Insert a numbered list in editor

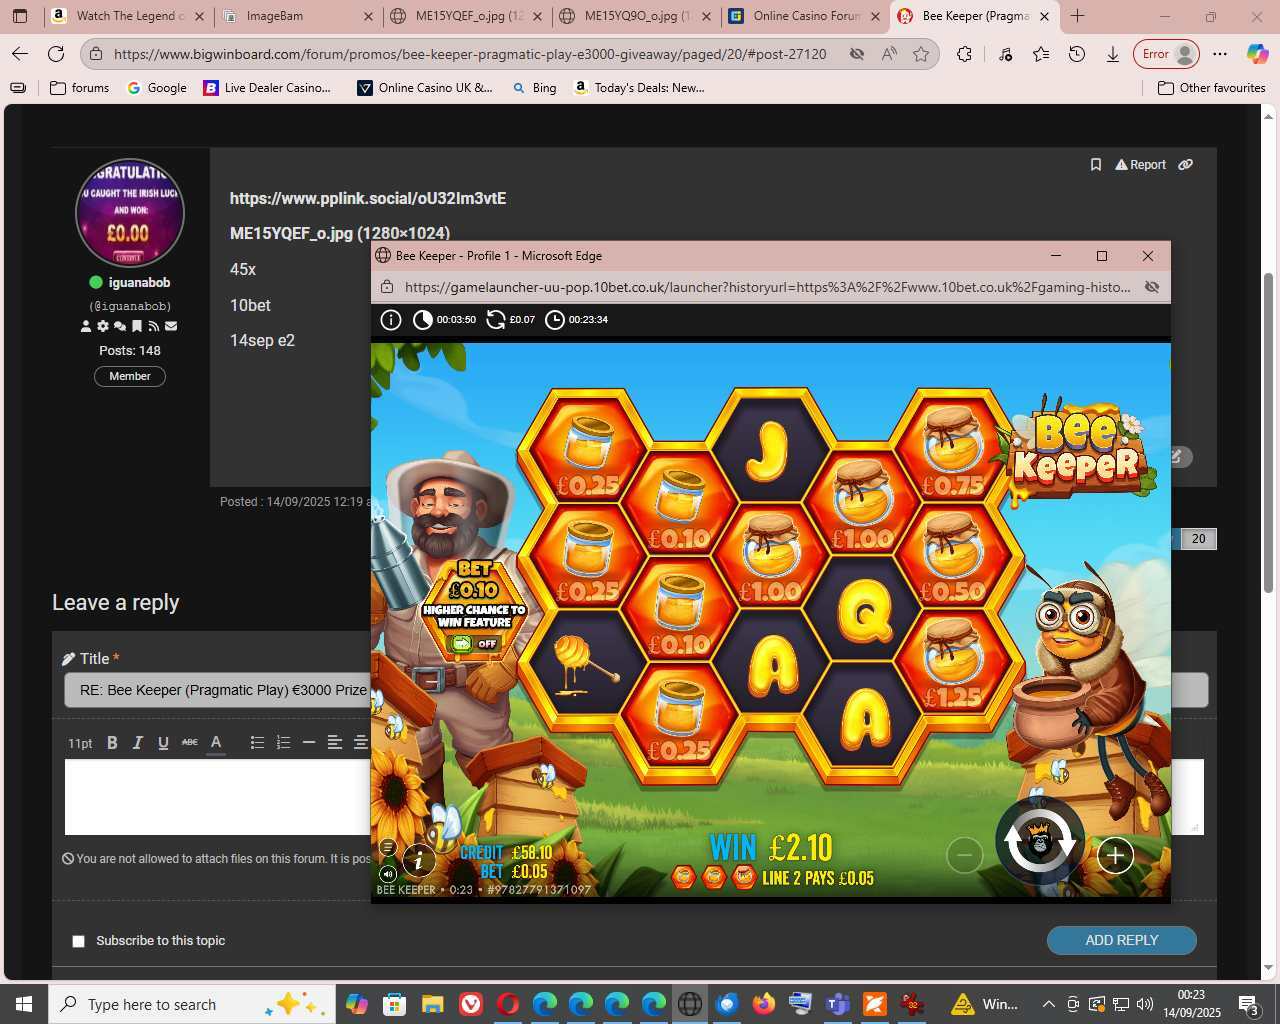283,742
